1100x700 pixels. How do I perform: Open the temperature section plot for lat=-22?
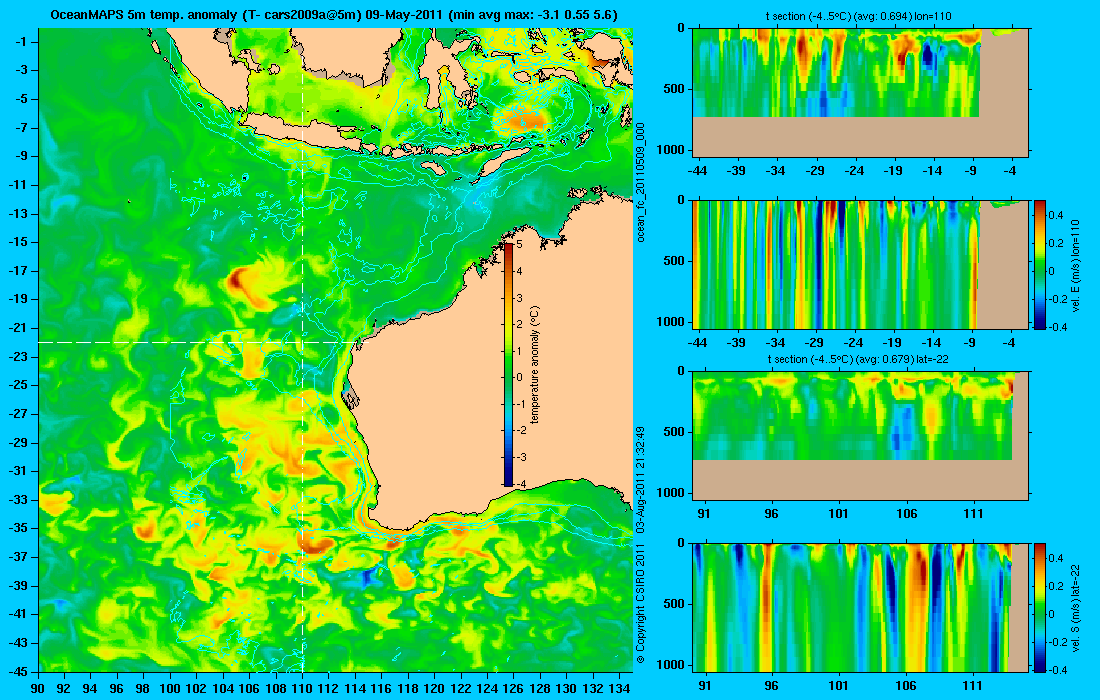[861, 436]
